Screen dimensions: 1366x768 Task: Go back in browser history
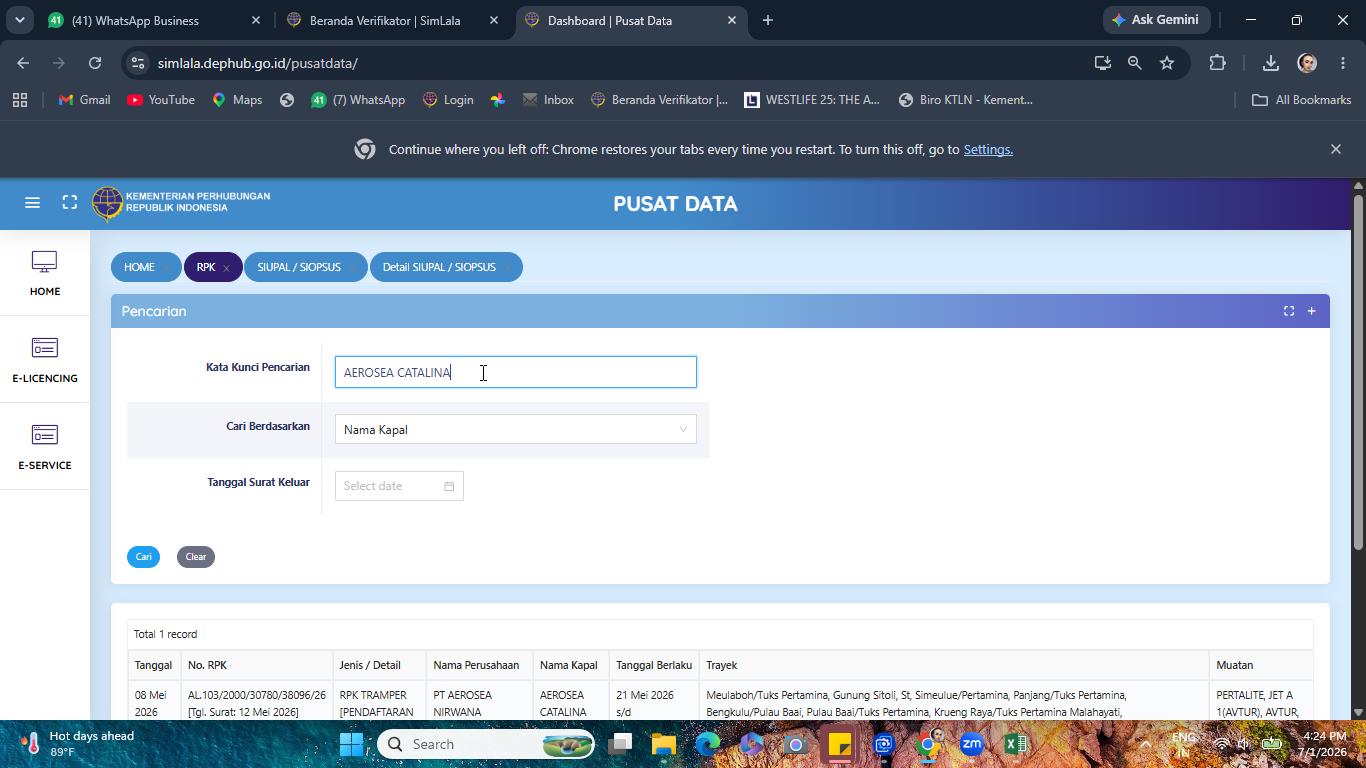point(23,63)
